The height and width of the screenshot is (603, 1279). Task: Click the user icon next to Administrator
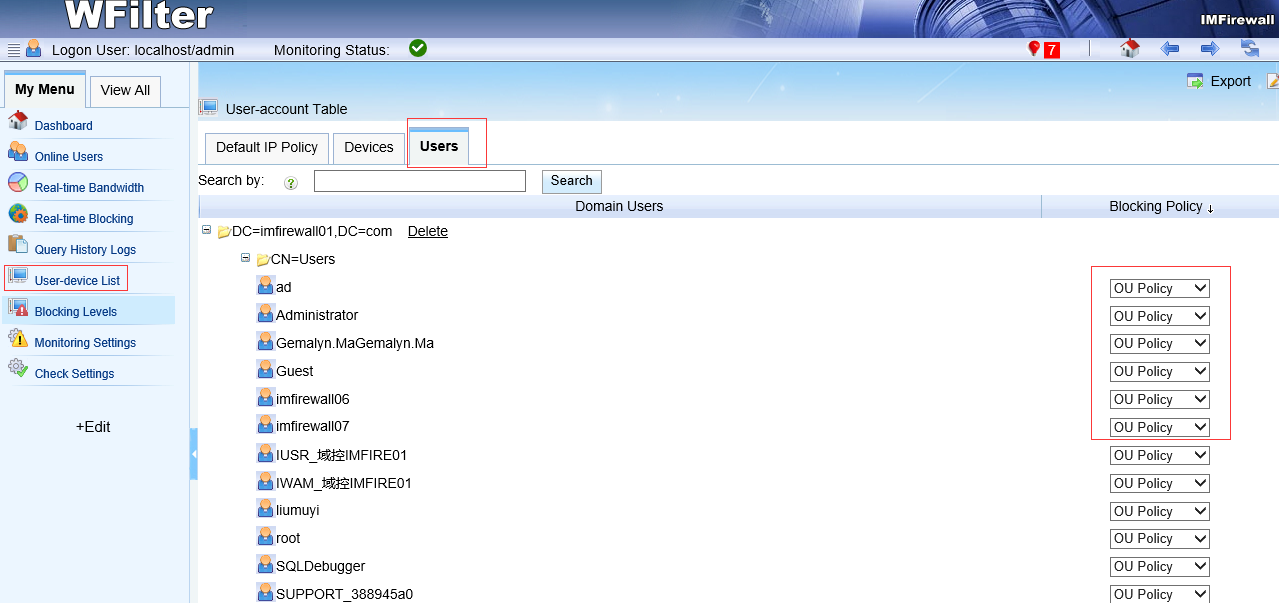[x=265, y=315]
